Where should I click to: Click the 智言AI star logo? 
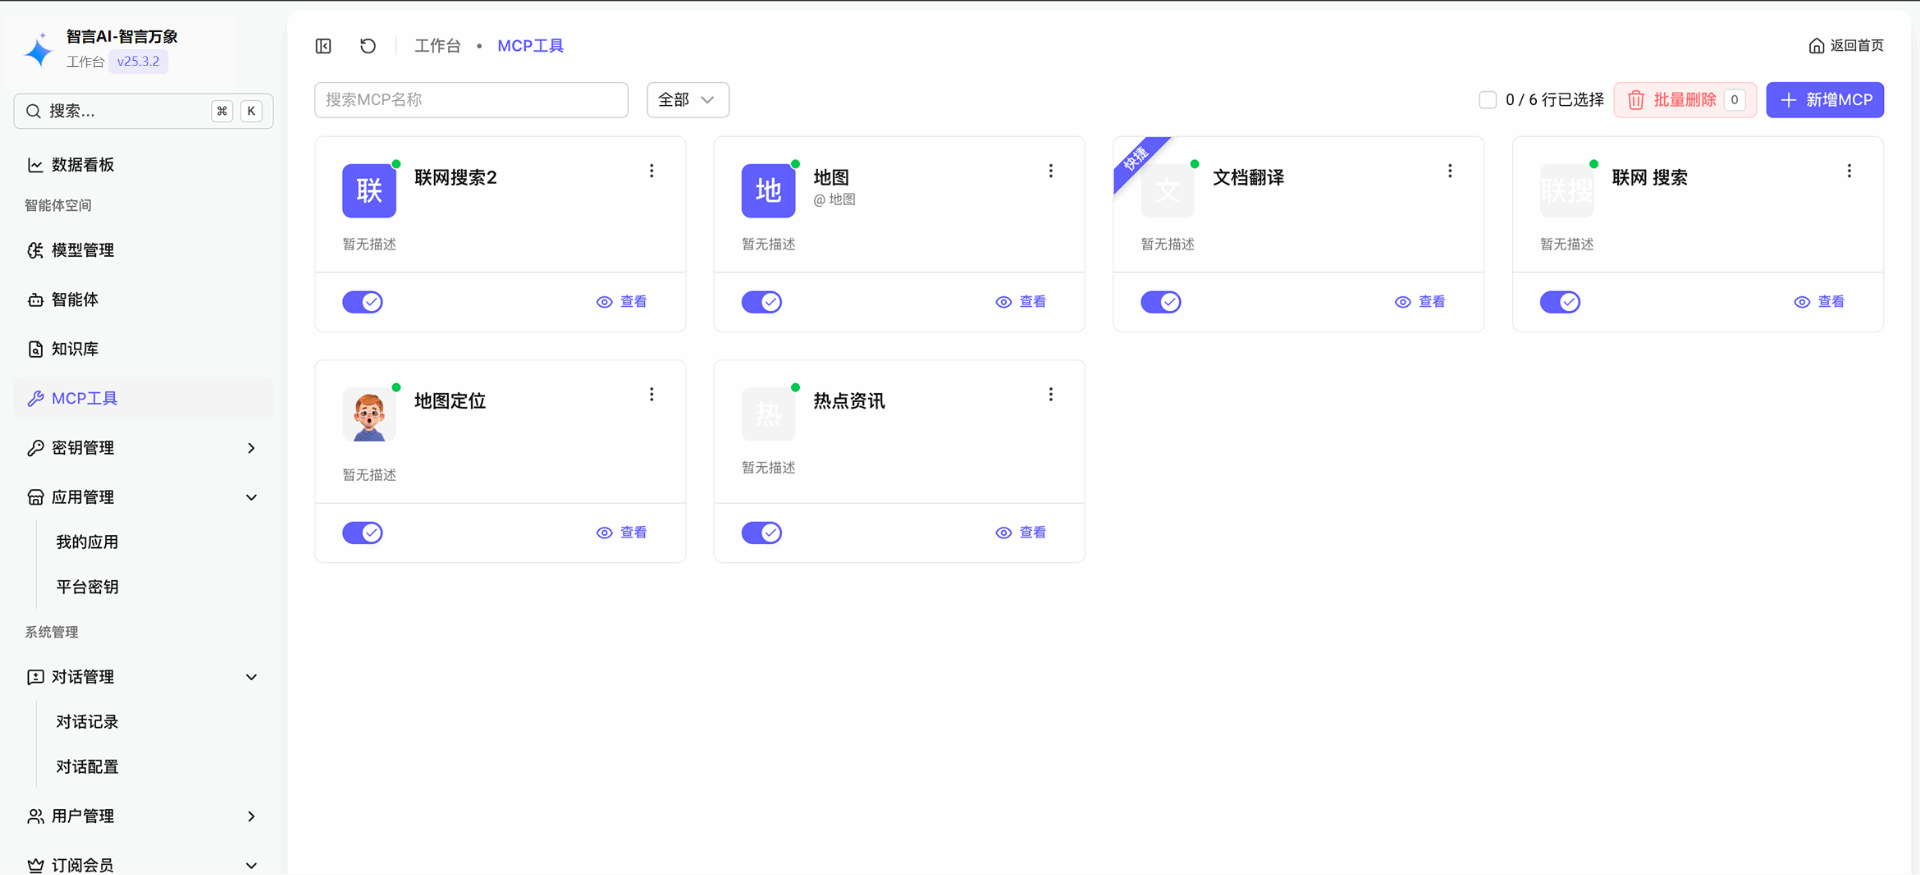[39, 49]
